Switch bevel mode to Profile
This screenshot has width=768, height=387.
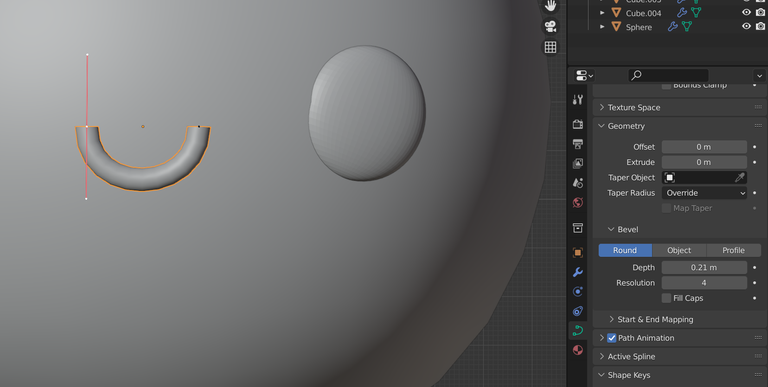(x=733, y=250)
